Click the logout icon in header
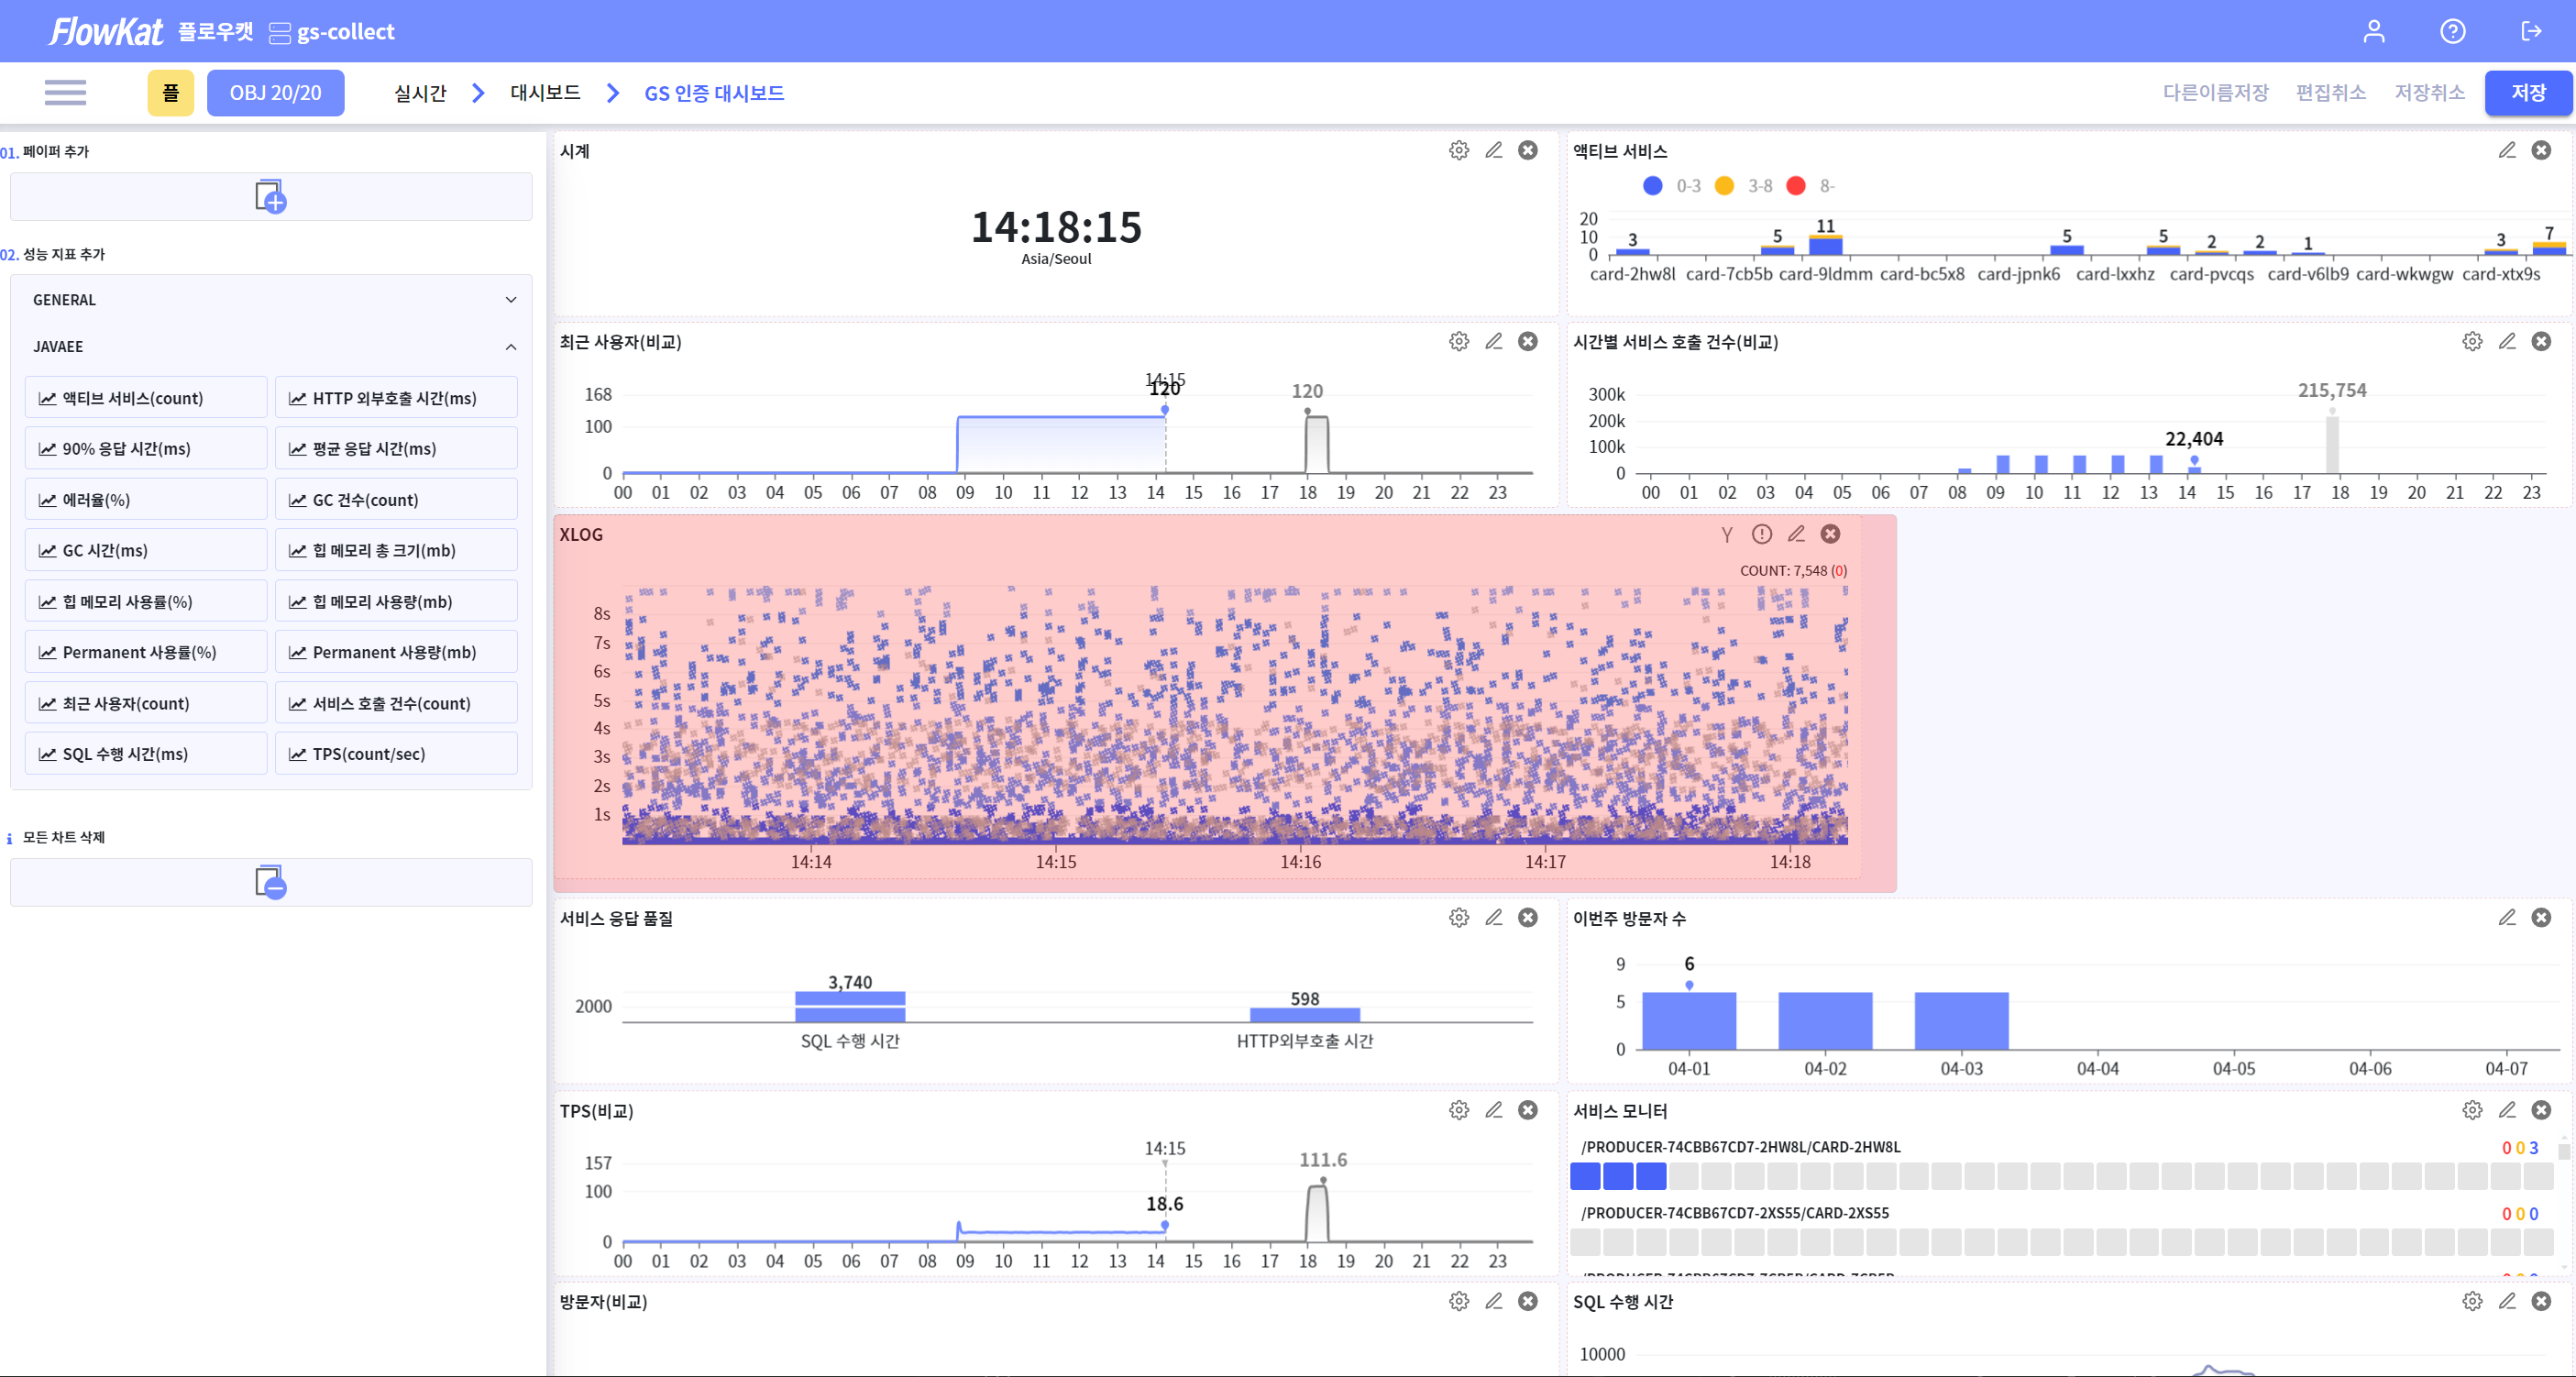This screenshot has height=1377, width=2576. click(2531, 31)
